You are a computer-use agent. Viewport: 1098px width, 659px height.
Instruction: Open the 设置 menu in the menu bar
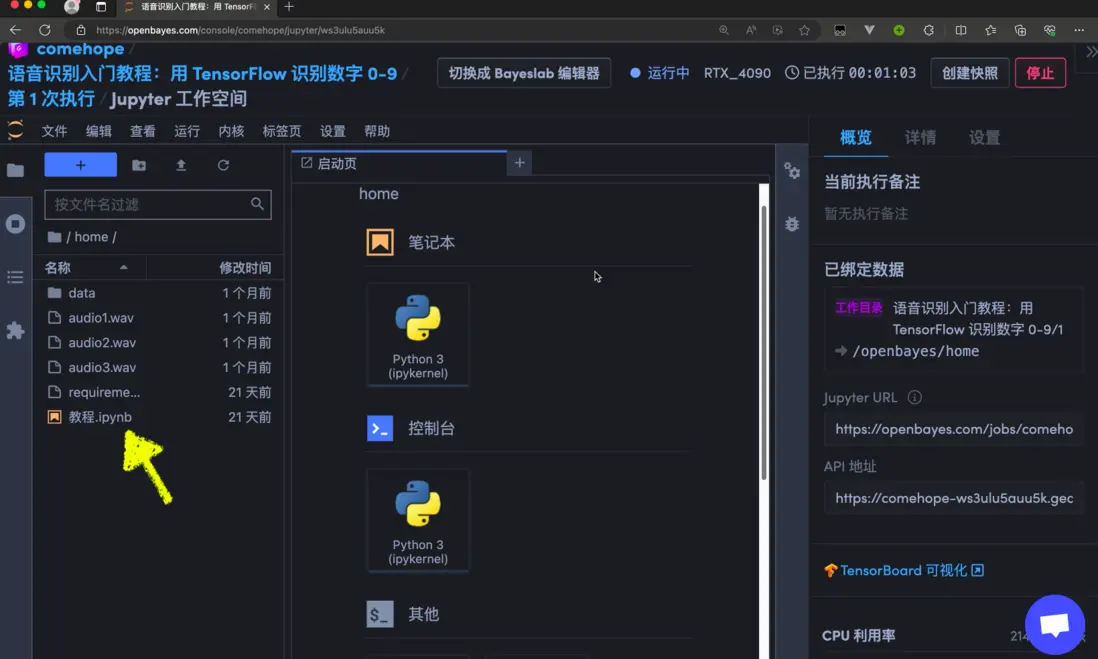pyautogui.click(x=333, y=131)
